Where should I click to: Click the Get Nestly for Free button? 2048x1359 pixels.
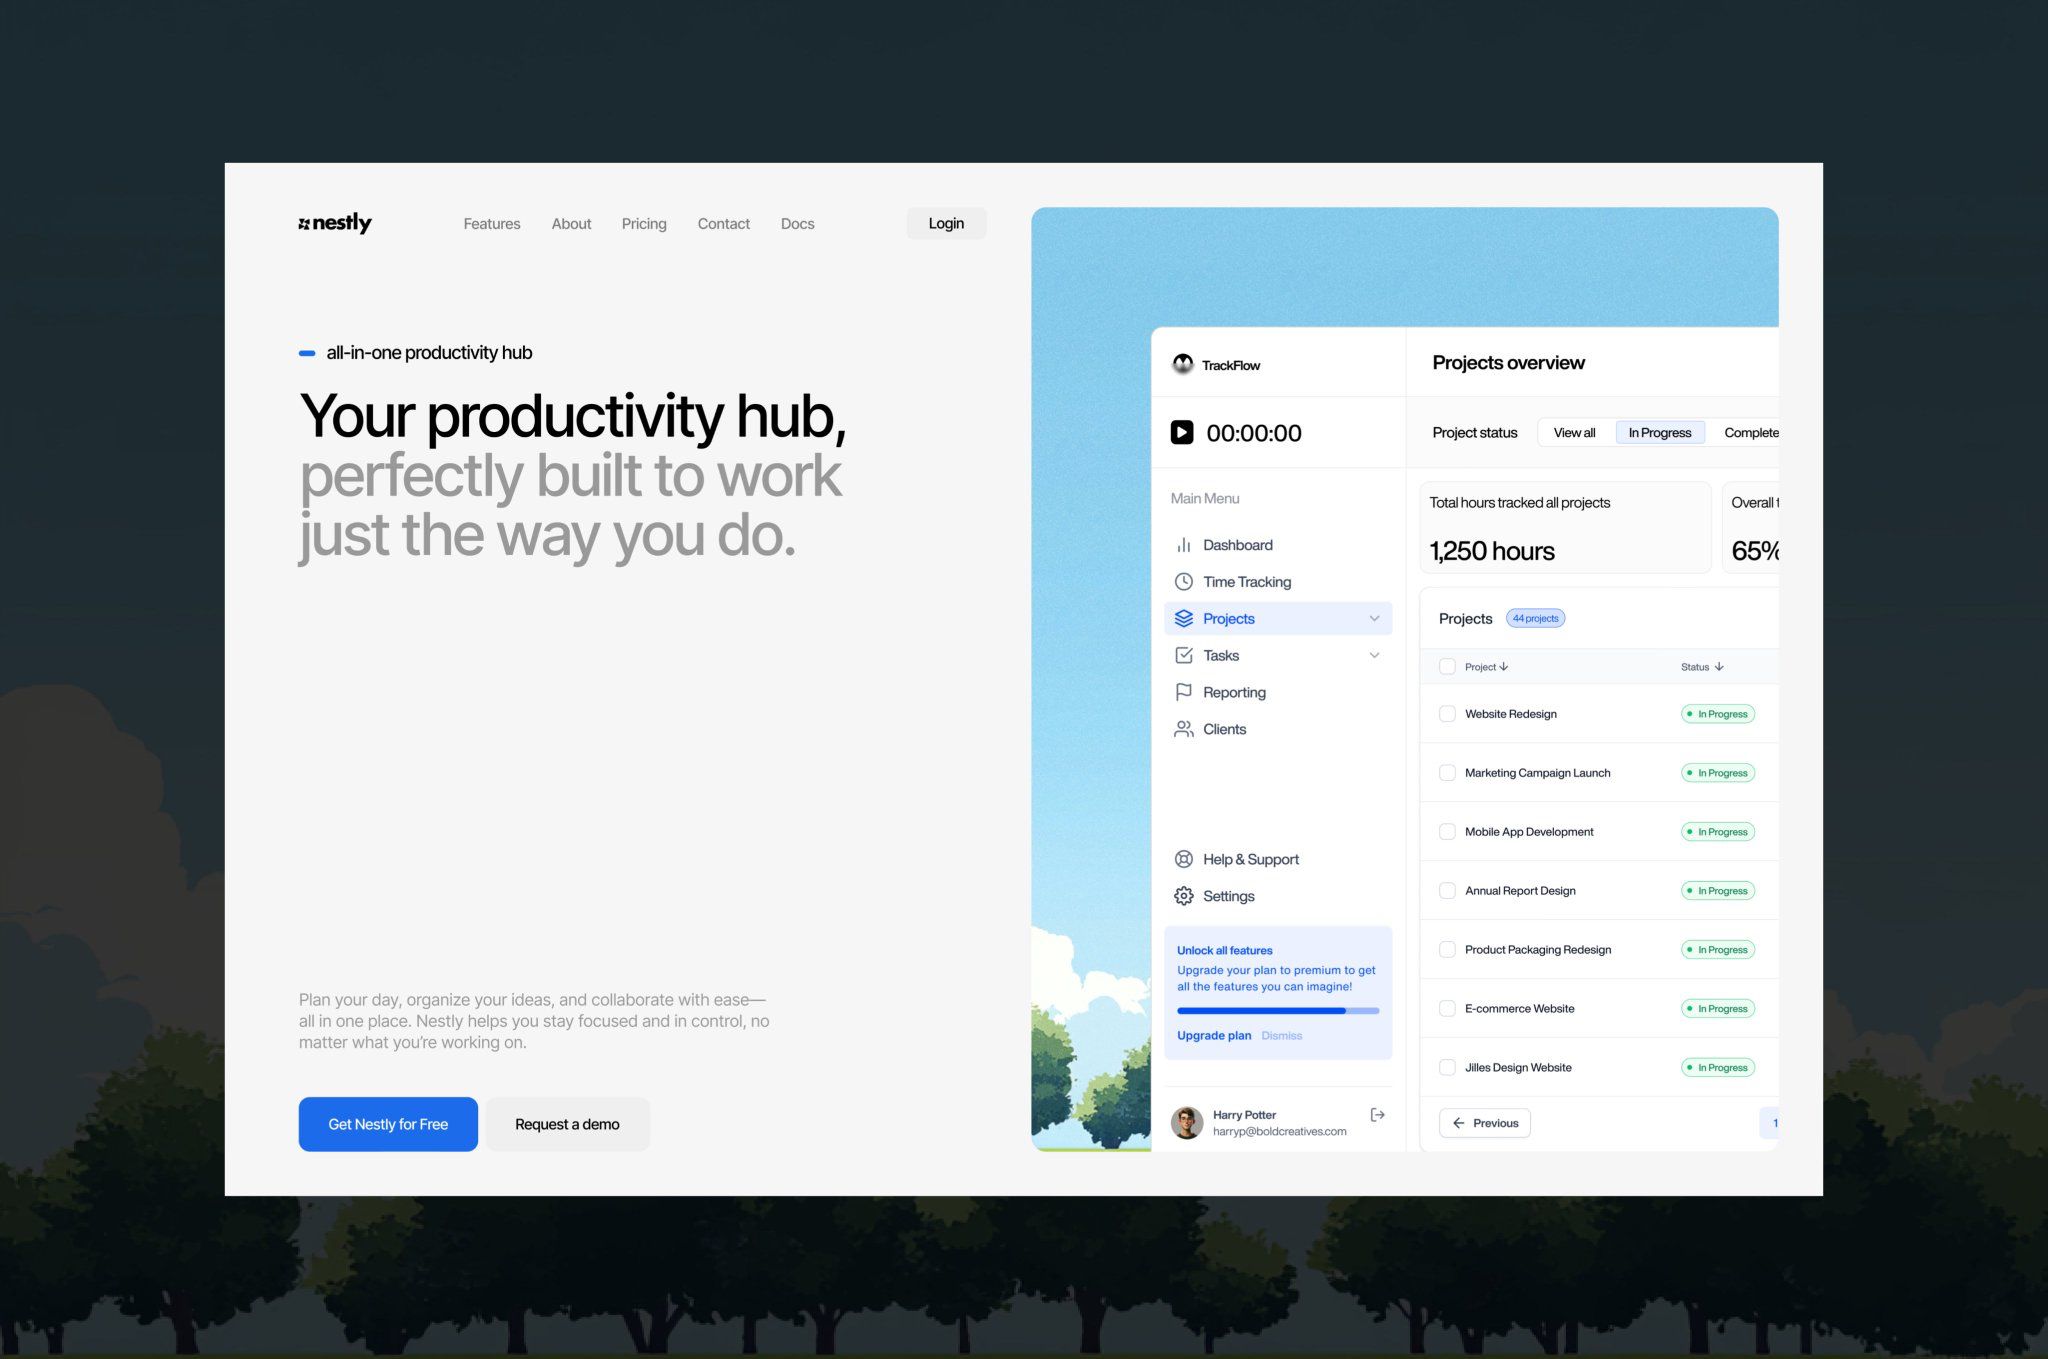[388, 1124]
